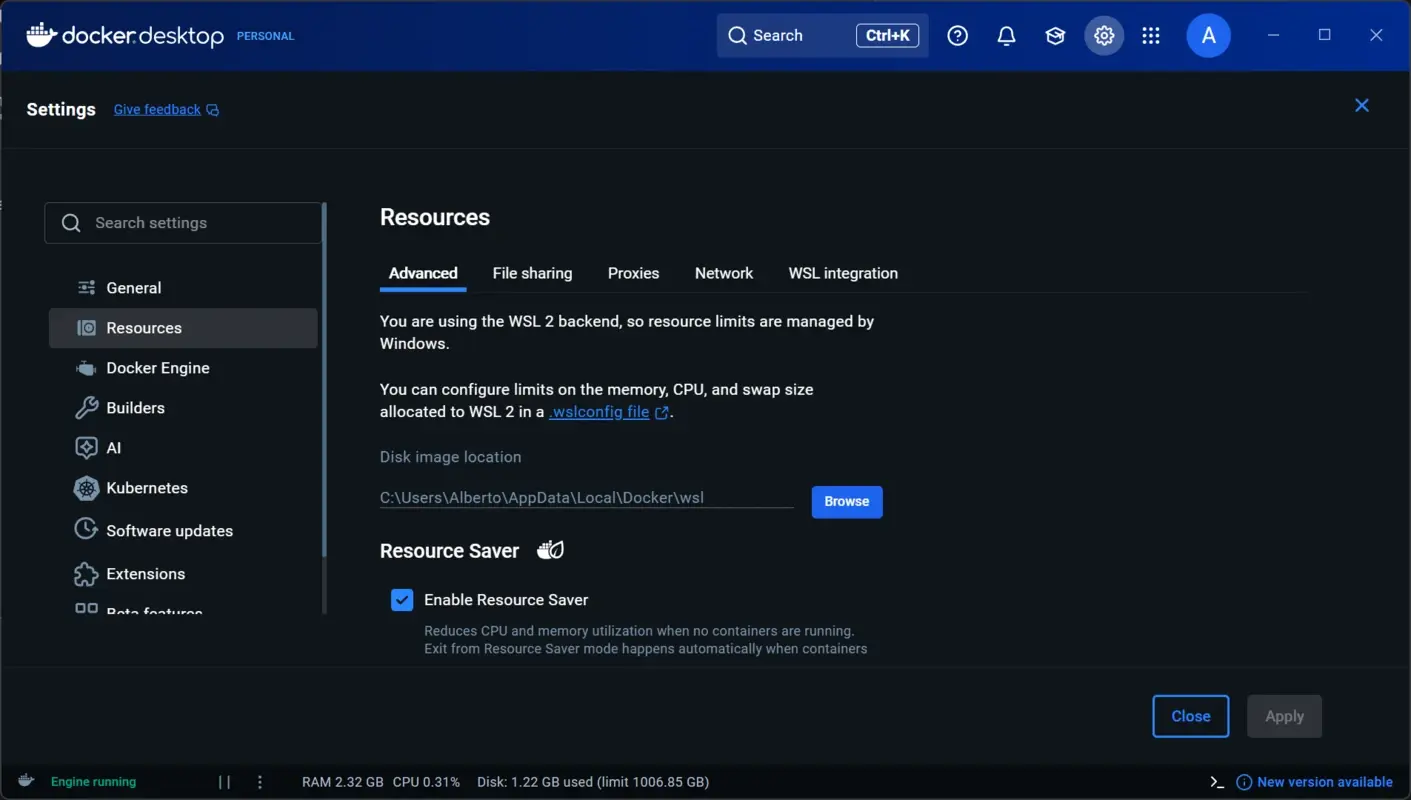Viewport: 1411px width, 800px height.
Task: Pause the Docker engine from the status bar
Action: pos(222,781)
